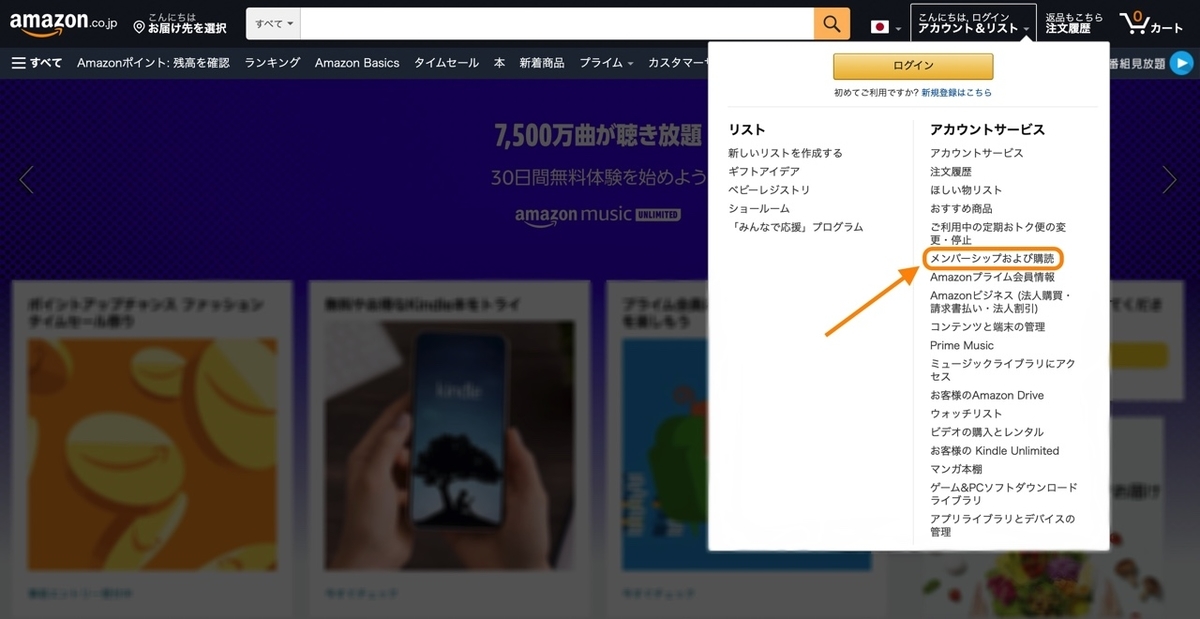Viewport: 1200px width, 619px height.
Task: Click the next banner arrow
Action: [x=1169, y=180]
